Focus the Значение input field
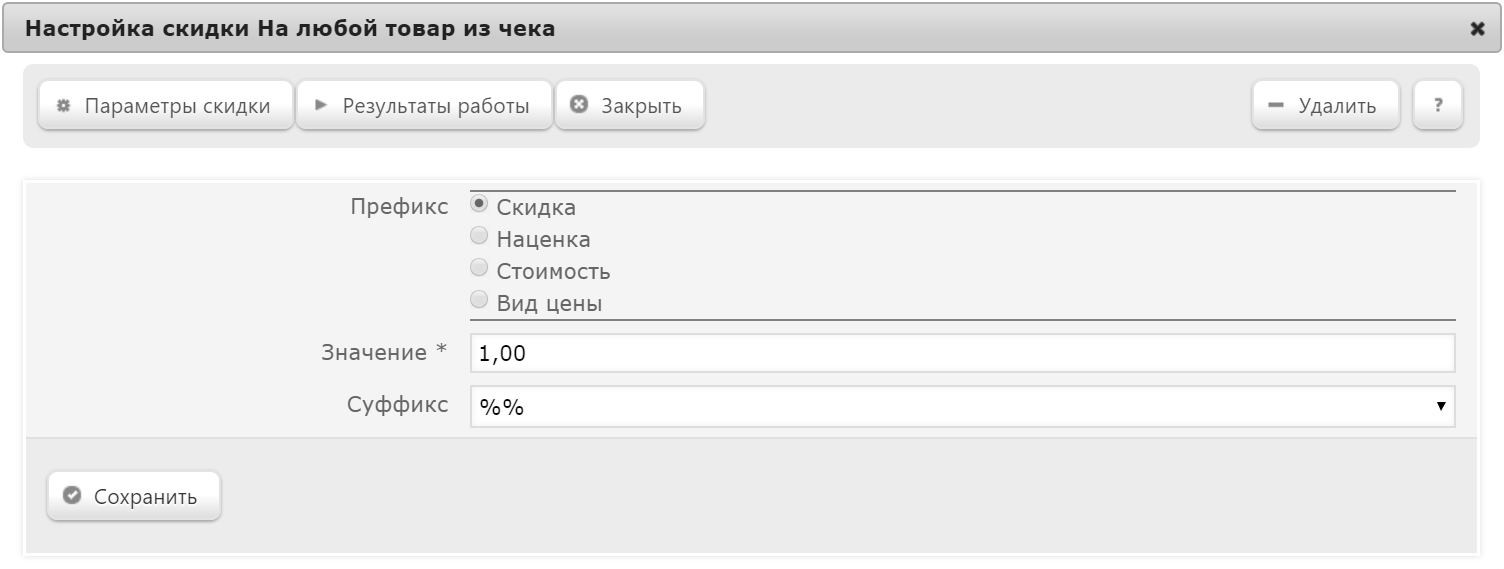This screenshot has width=1504, height=569. click(962, 353)
